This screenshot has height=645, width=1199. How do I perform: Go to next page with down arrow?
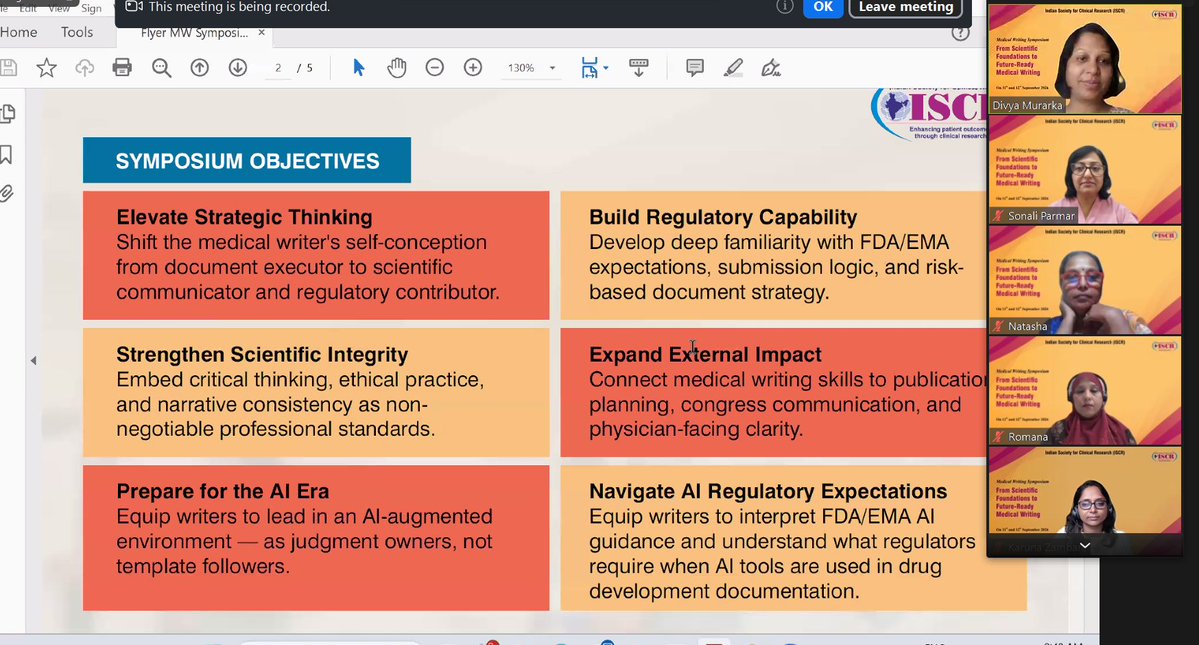tap(238, 68)
